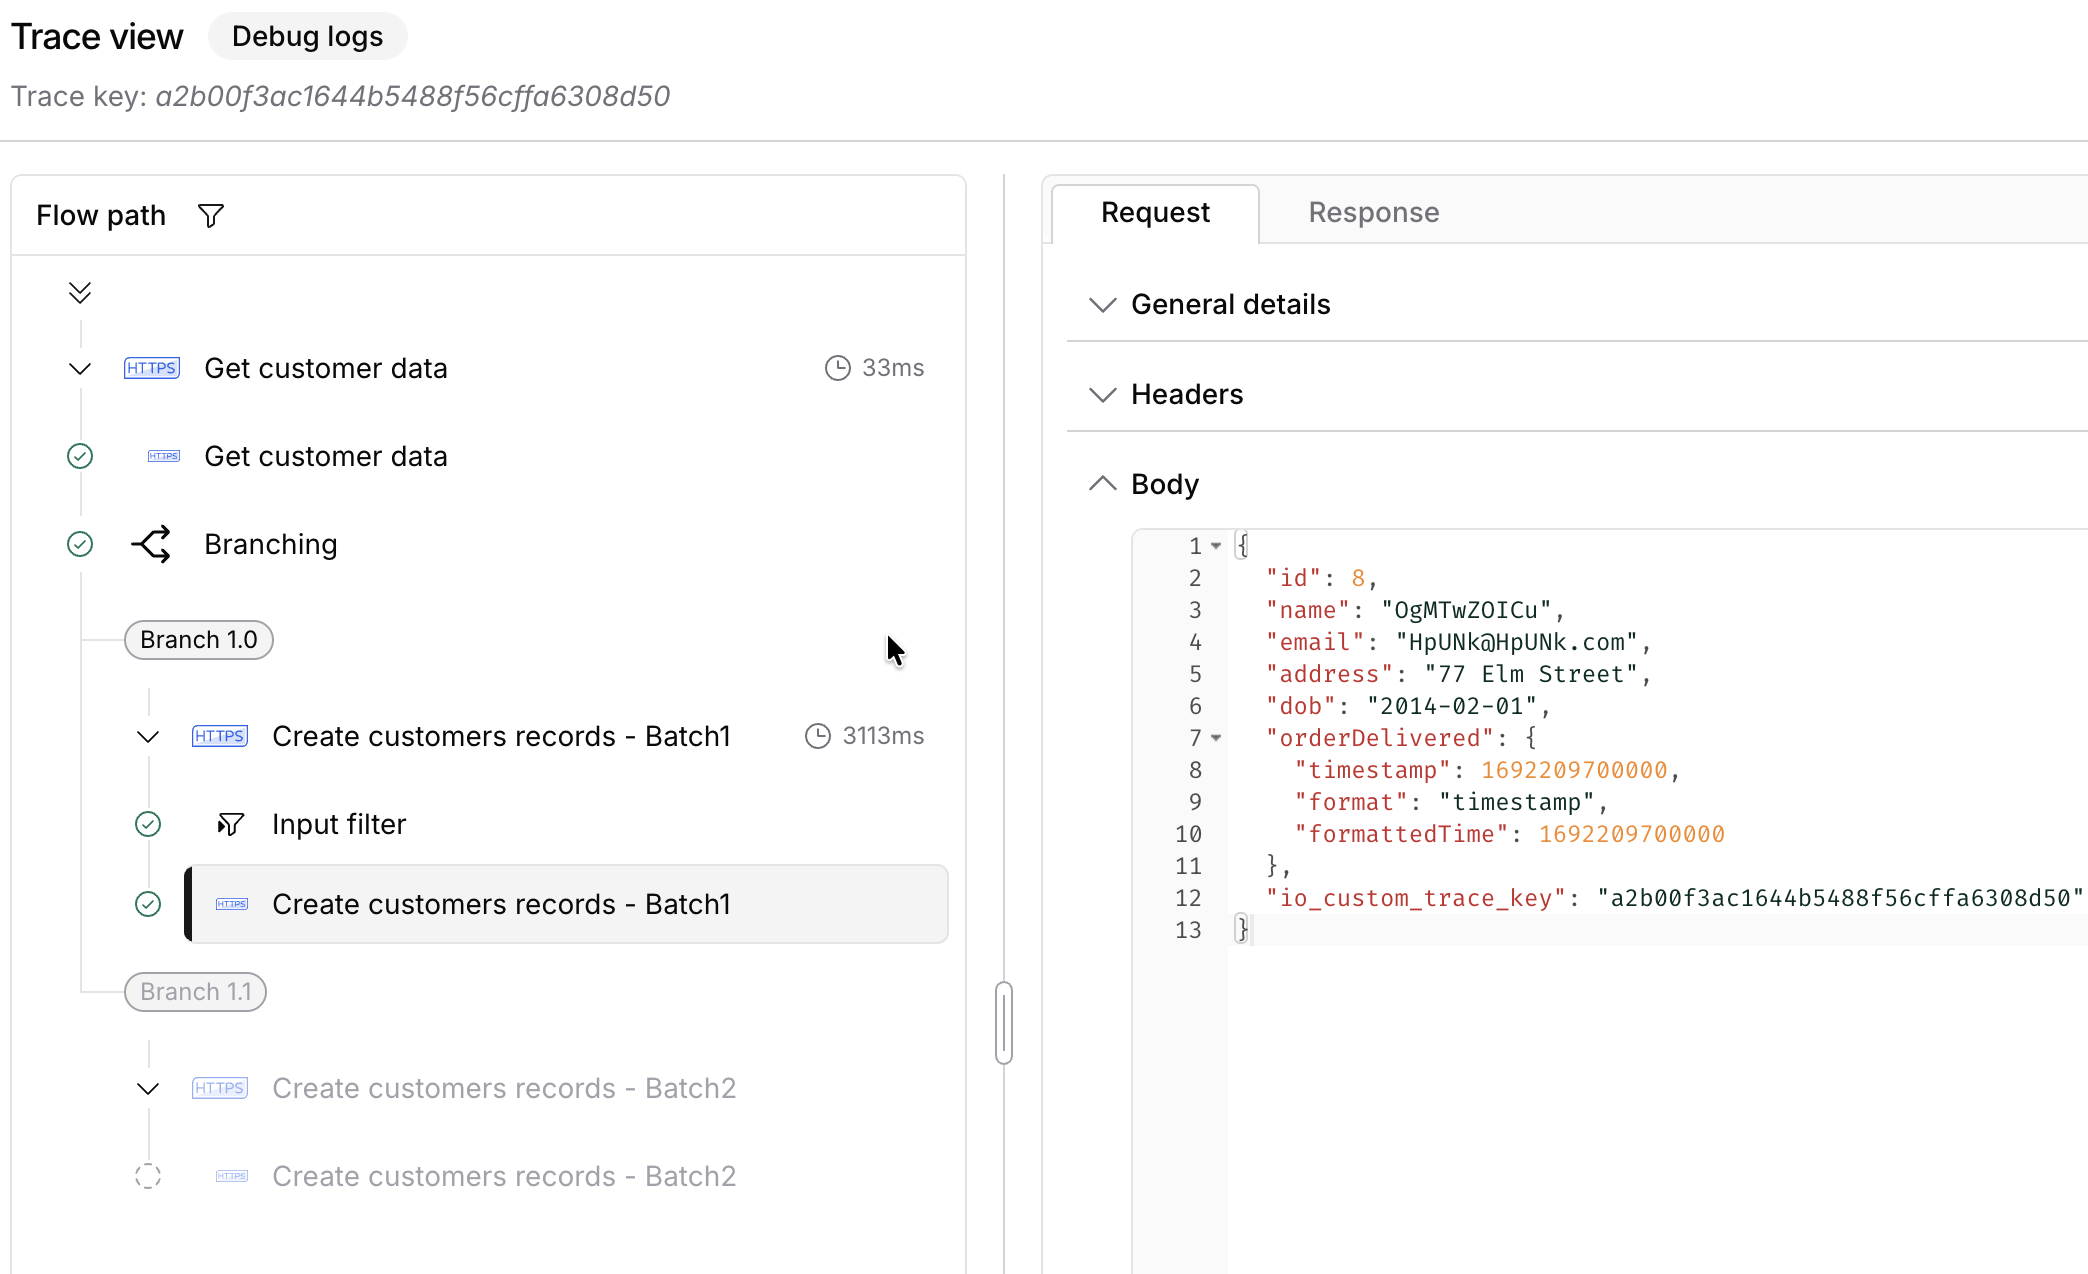
Task: Switch to the Response tab
Action: [x=1374, y=212]
